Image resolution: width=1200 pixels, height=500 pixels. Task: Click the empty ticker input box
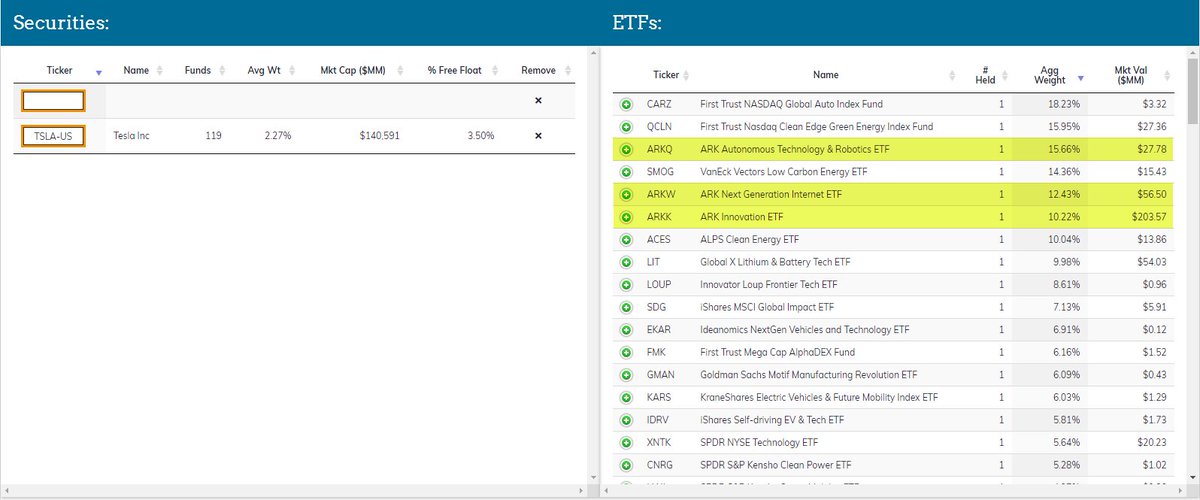coord(54,101)
